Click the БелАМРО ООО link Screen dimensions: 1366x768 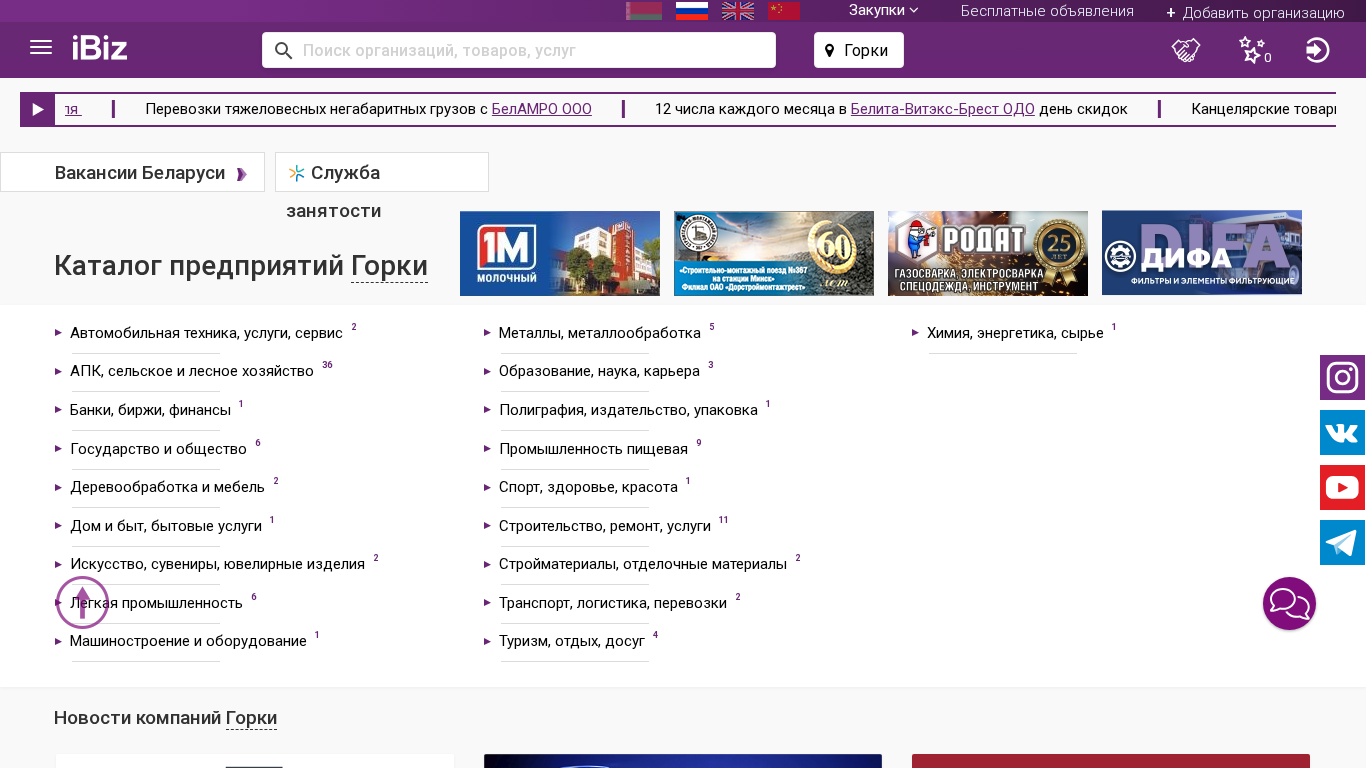(x=541, y=109)
